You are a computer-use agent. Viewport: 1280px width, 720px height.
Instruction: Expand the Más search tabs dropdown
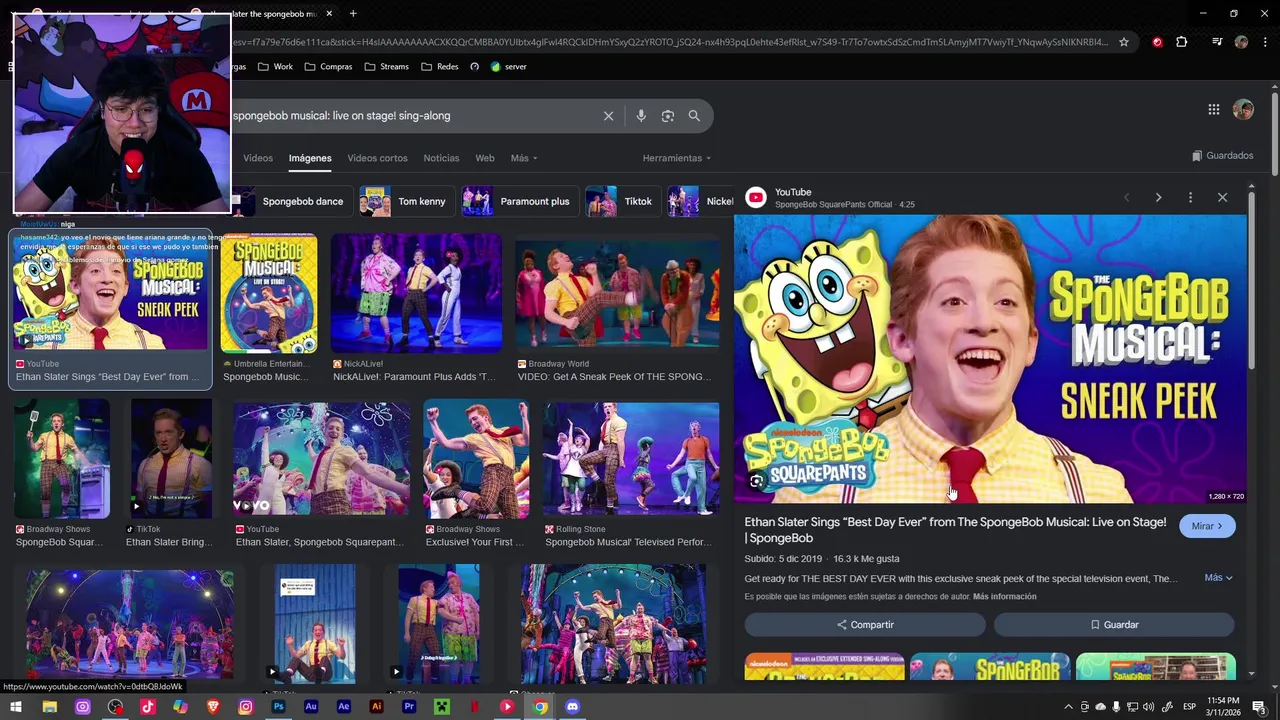[x=524, y=158]
